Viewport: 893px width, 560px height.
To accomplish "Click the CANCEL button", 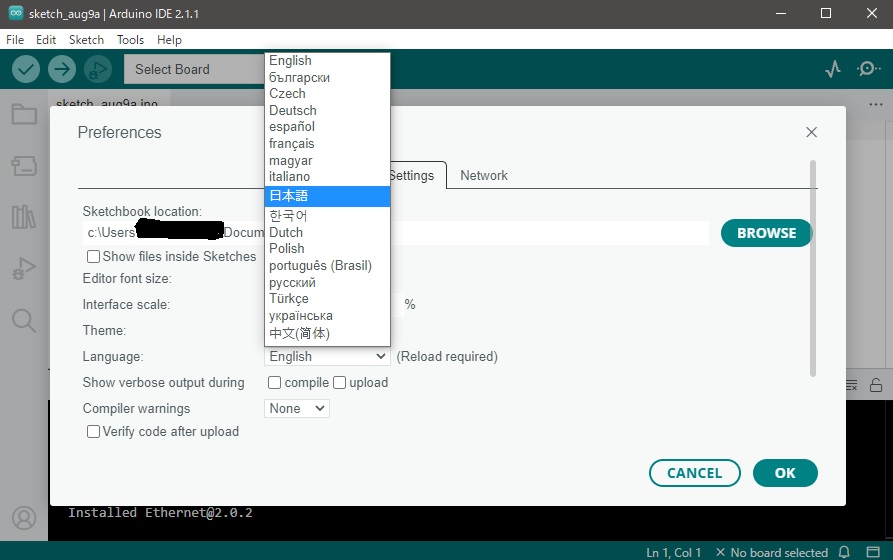I will (695, 473).
